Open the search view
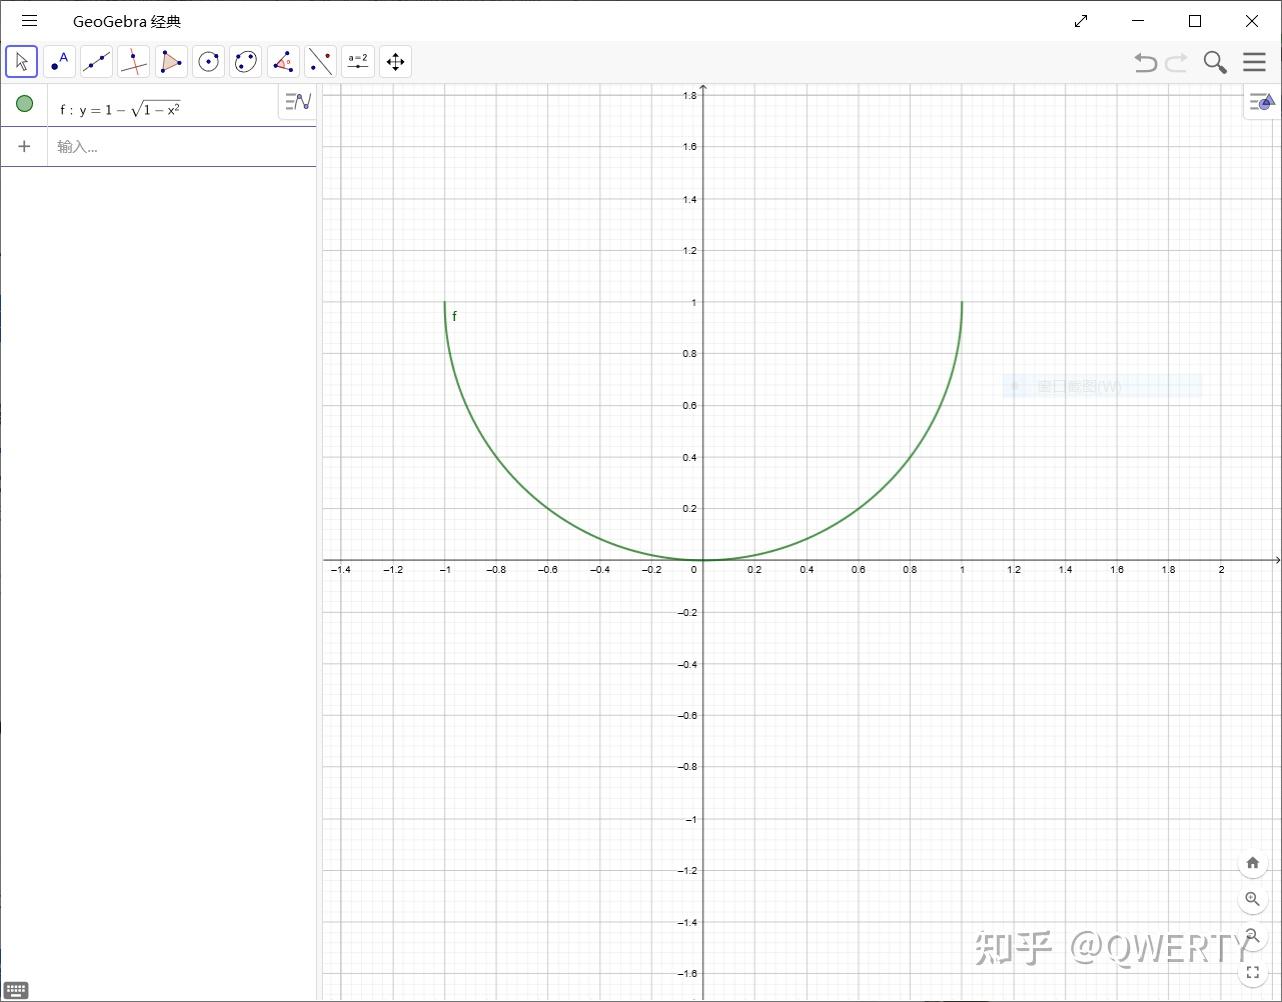The height and width of the screenshot is (1002, 1282). (x=1214, y=62)
